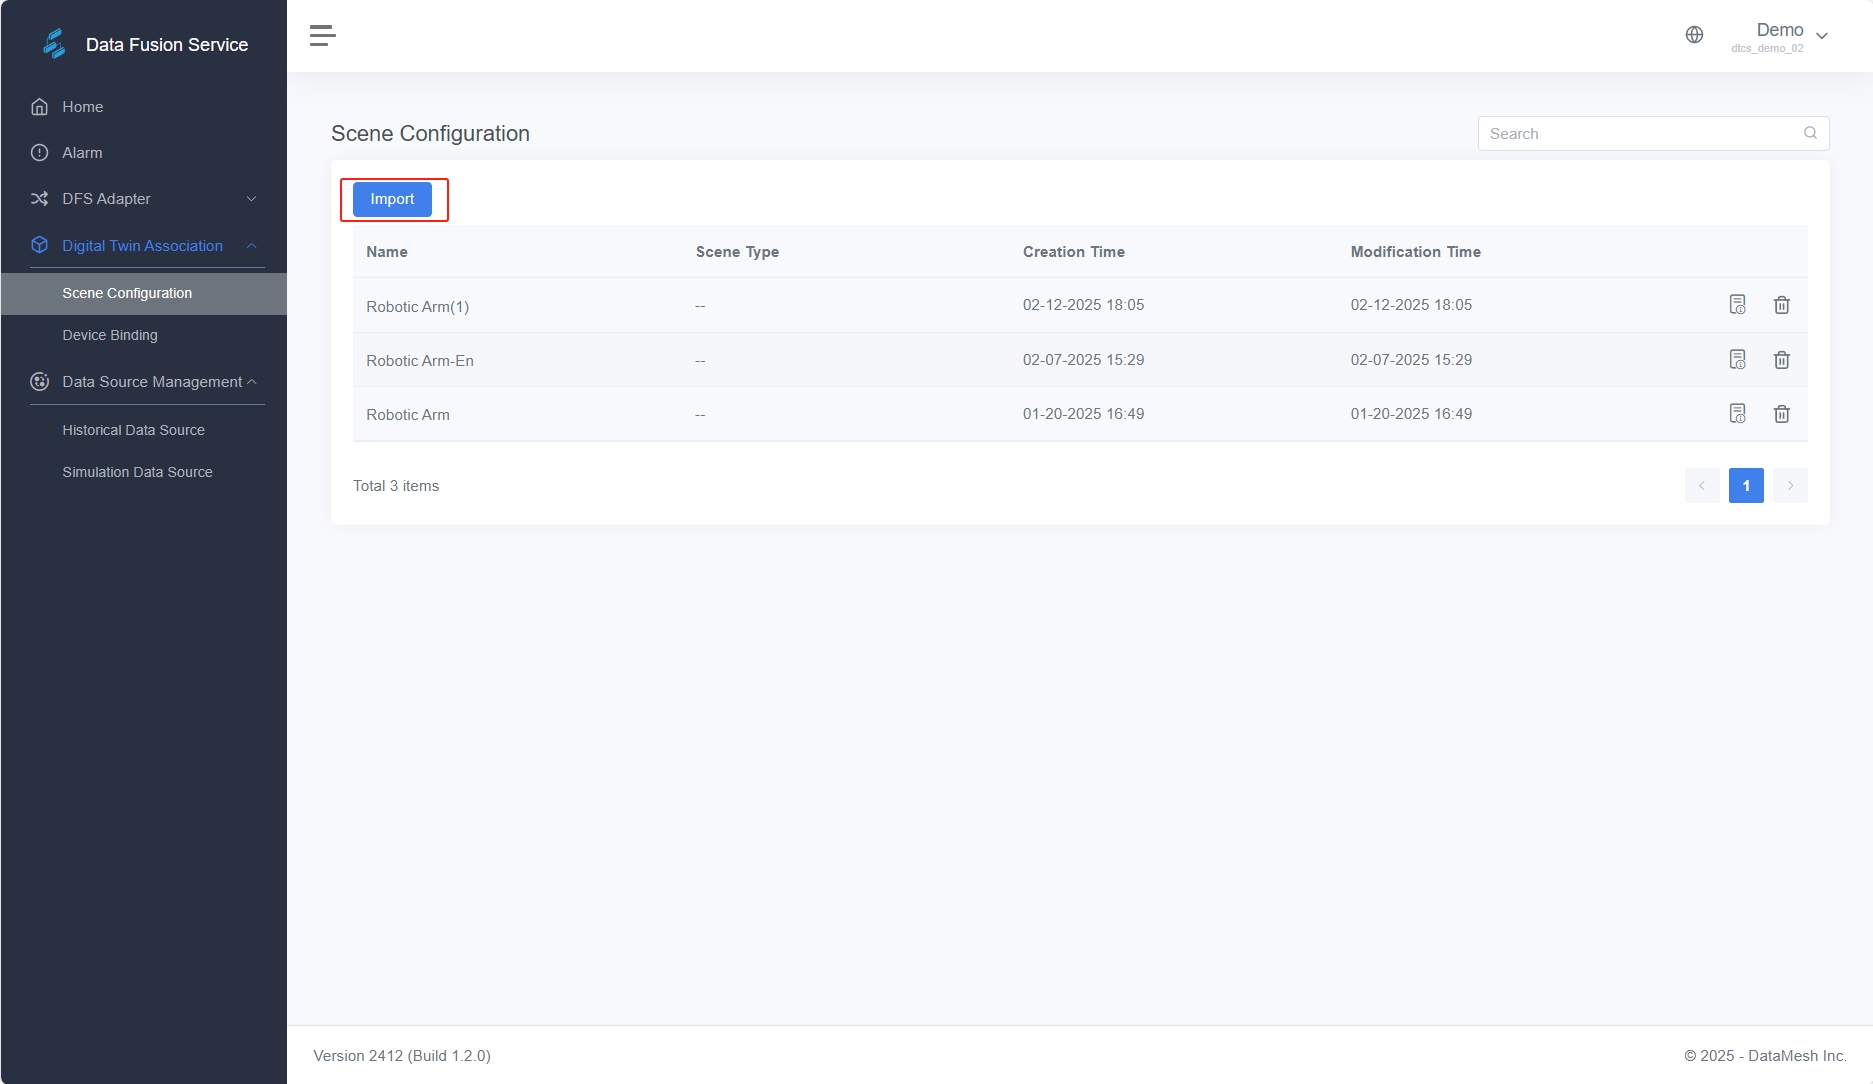Click into the Search input field
This screenshot has width=1873, height=1084.
tap(1640, 134)
